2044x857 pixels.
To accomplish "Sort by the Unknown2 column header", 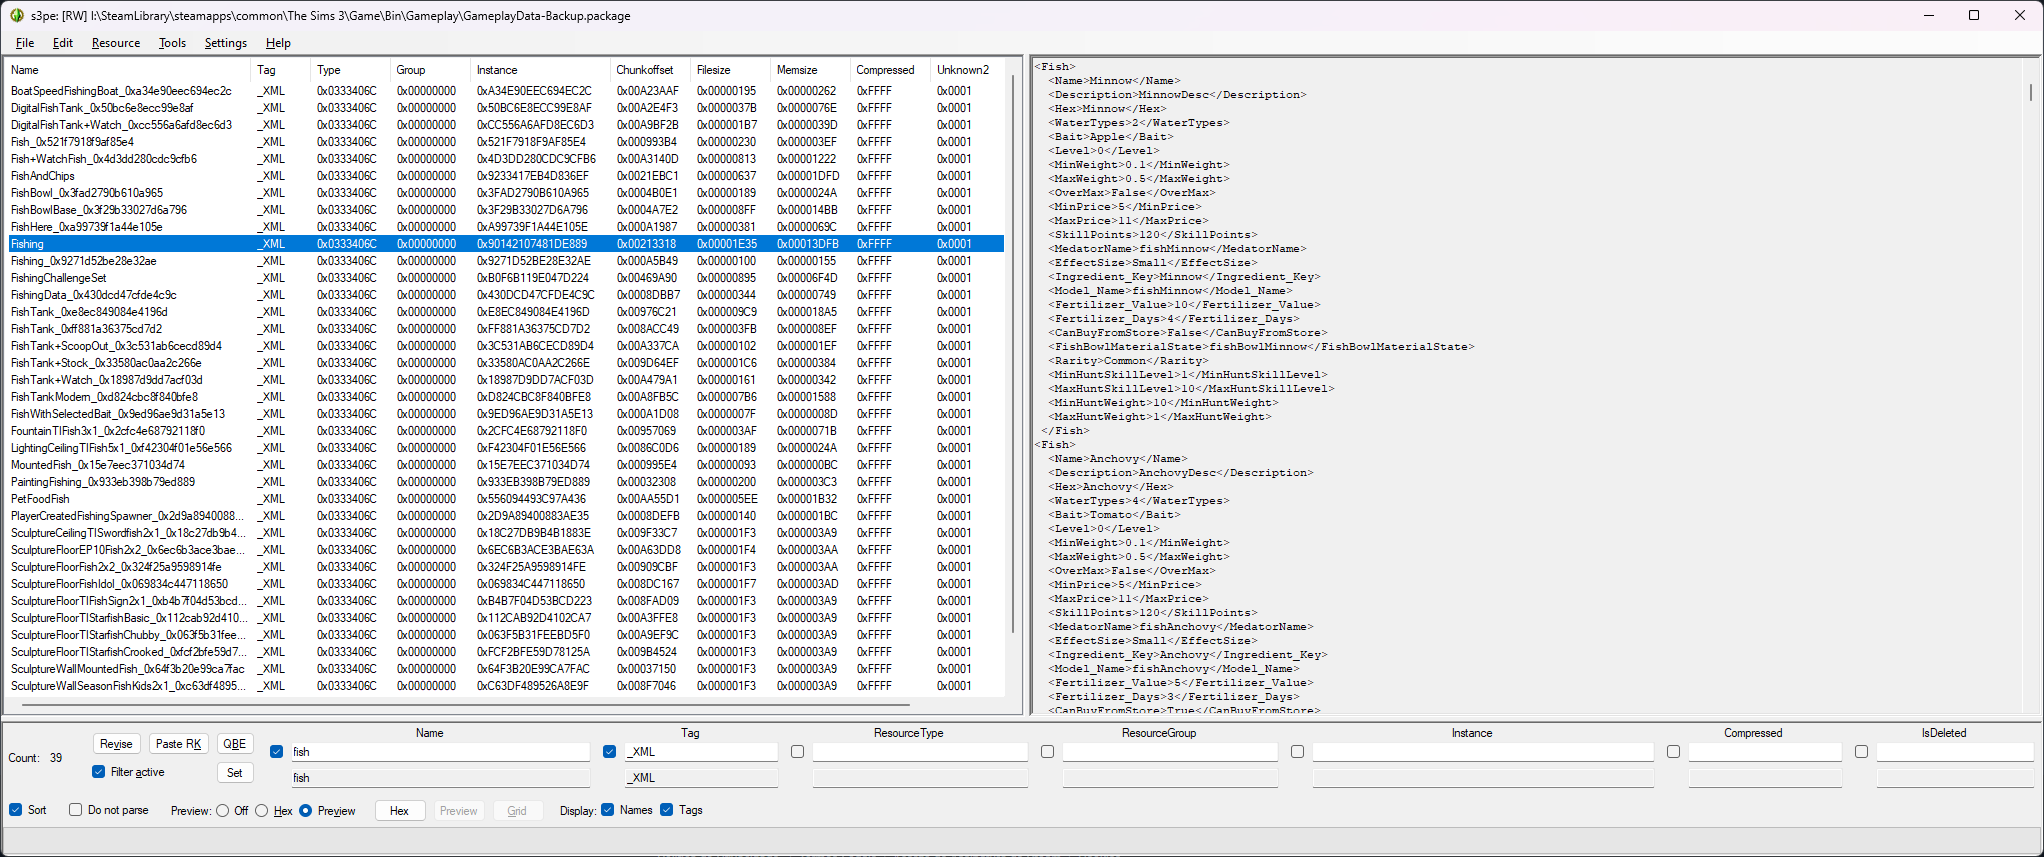I will 968,70.
